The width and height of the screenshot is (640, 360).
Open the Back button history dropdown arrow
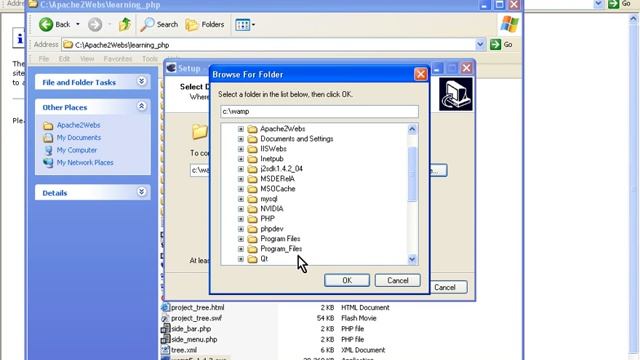point(78,24)
